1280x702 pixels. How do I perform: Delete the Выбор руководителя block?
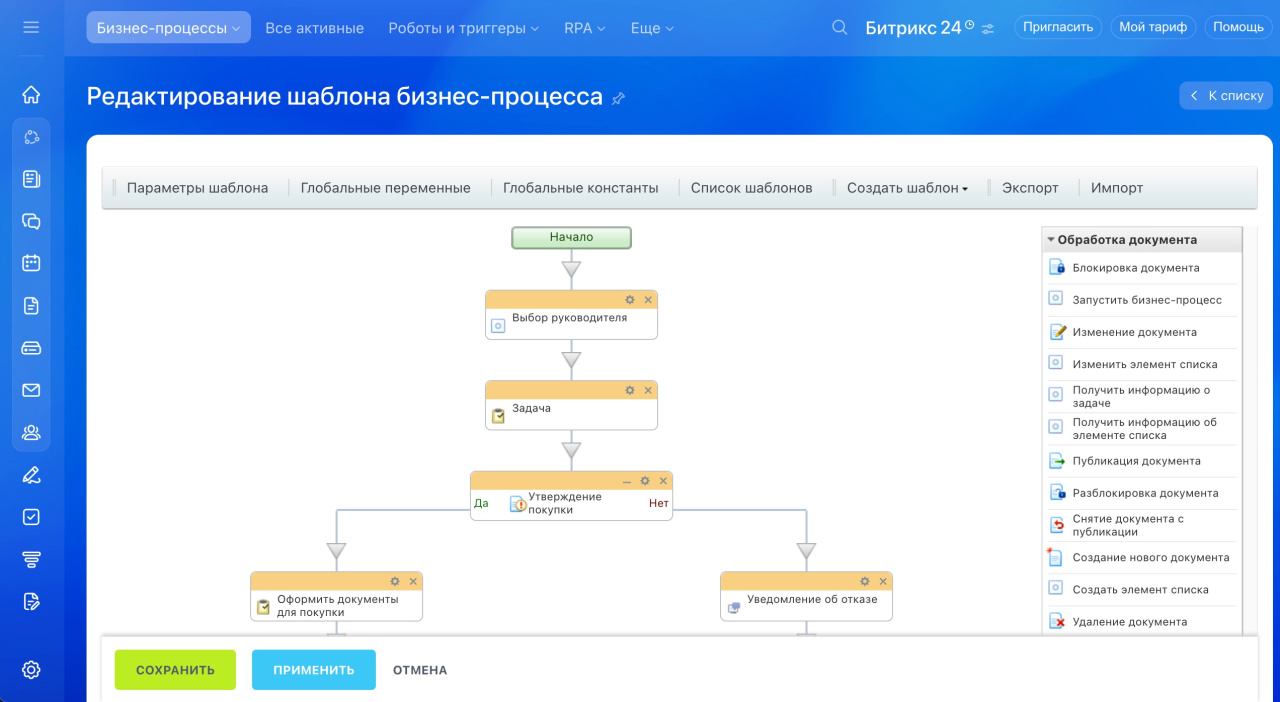647,299
